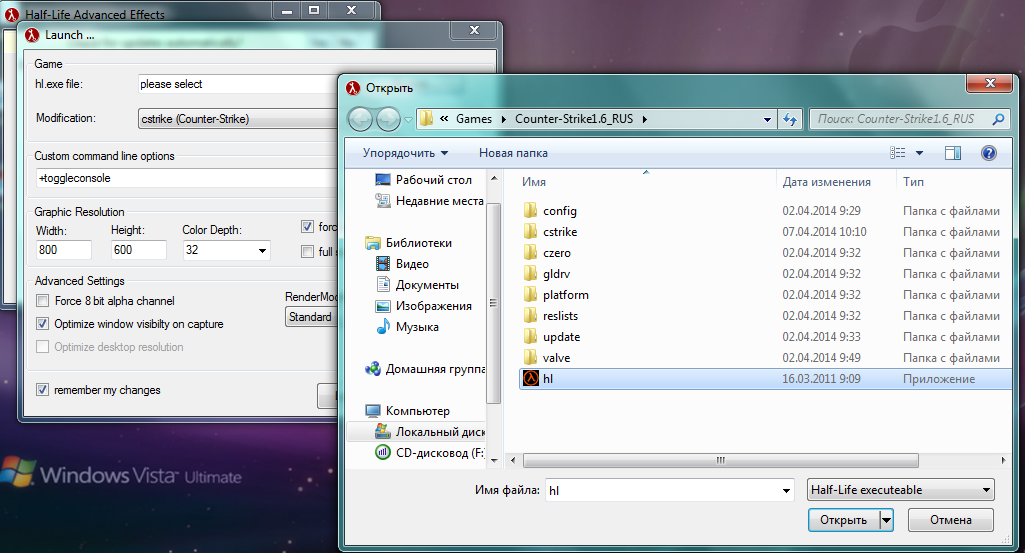Click the Поиск: Counter-Strike1.6_RUS search field

pos(909,119)
